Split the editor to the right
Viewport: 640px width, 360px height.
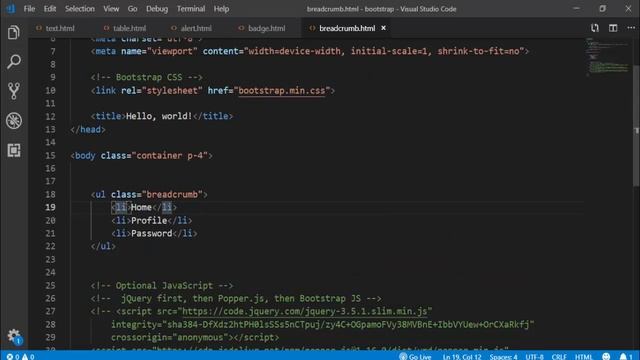(x=613, y=28)
